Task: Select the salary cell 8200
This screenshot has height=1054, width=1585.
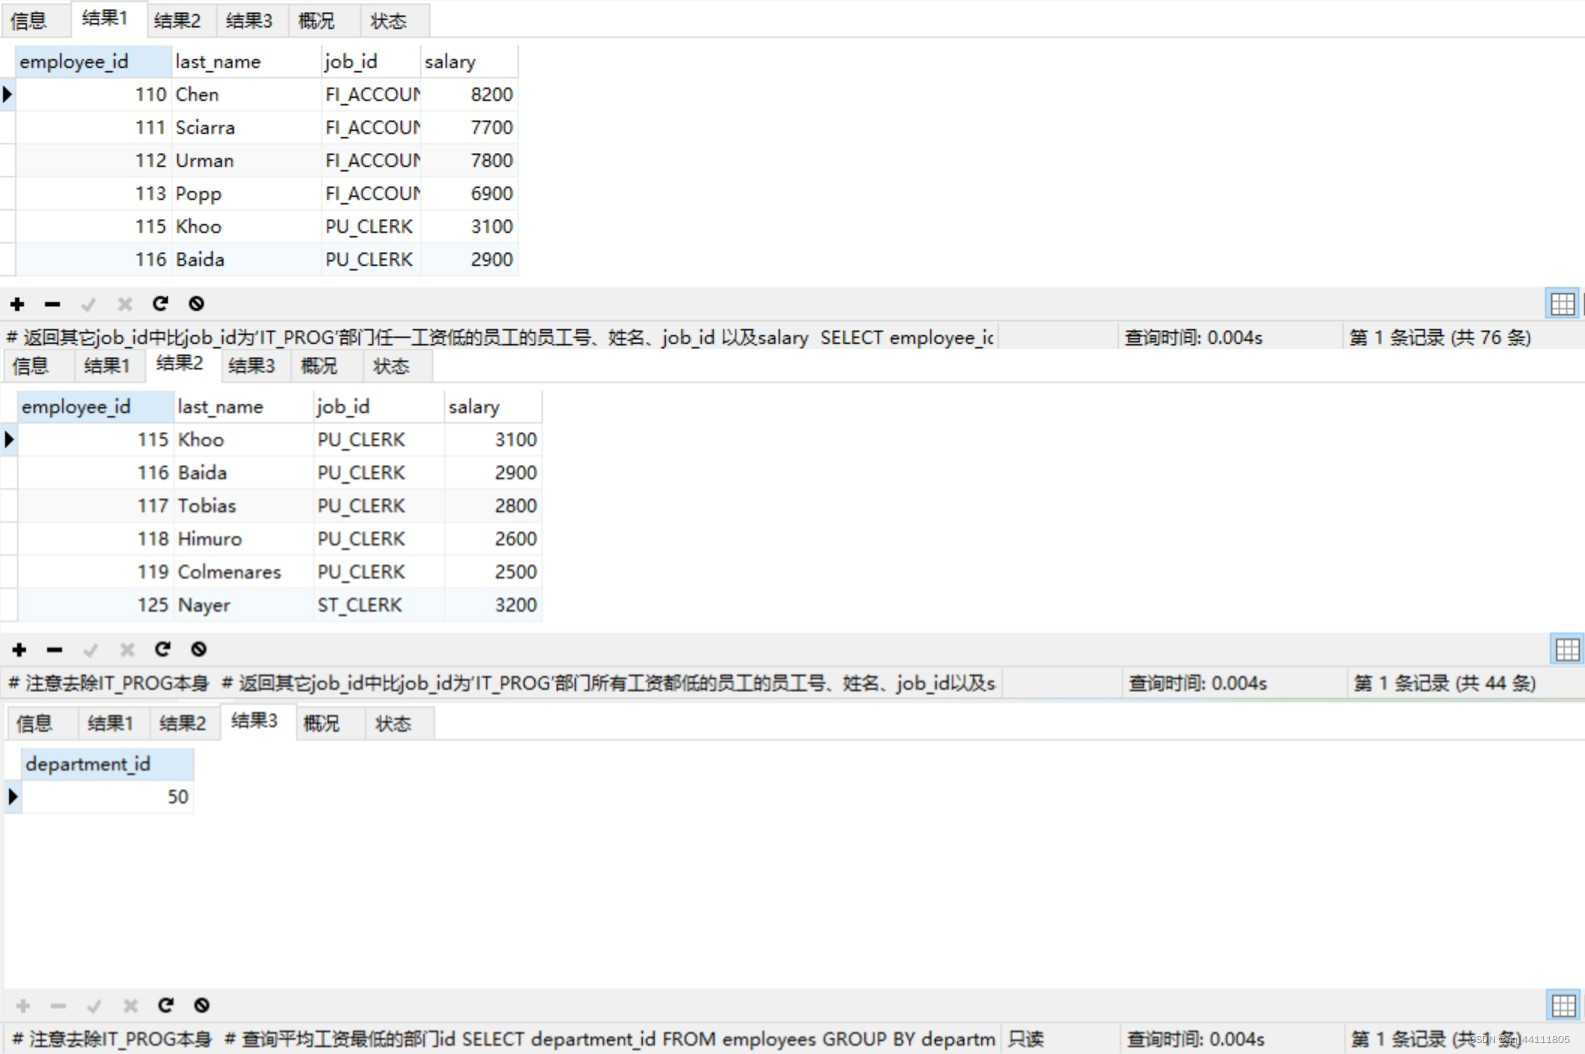Action: tap(469, 94)
